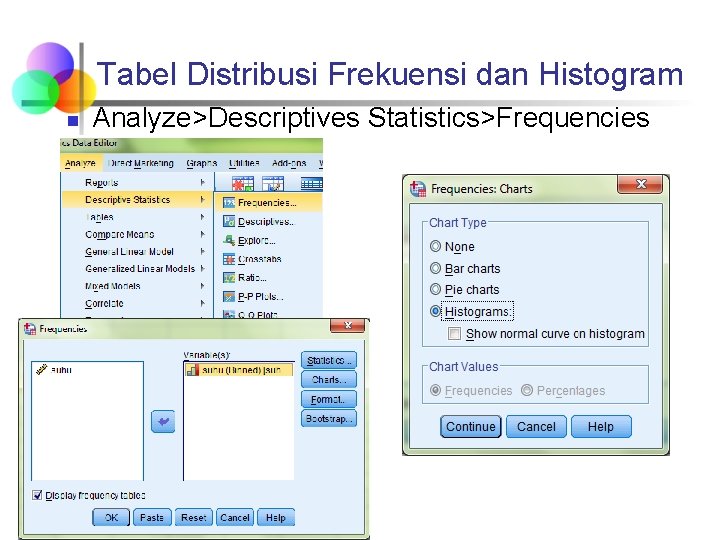
Task: Expand the Reports submenu arrow
Action: point(202,183)
